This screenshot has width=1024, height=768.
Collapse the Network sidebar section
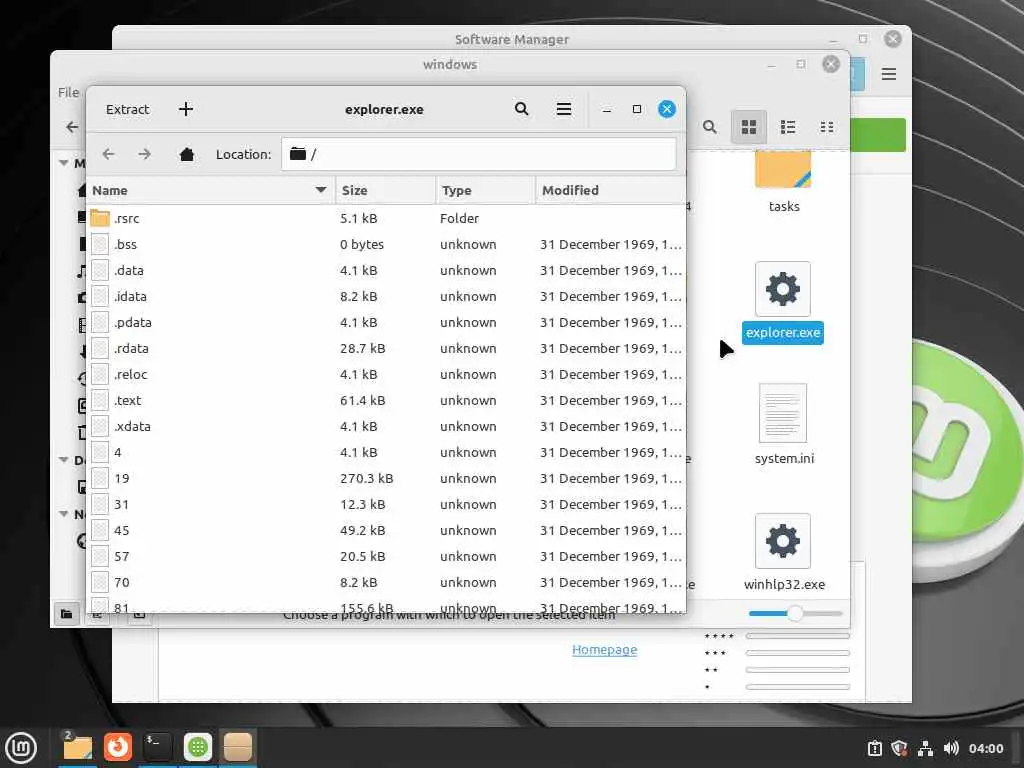pyautogui.click(x=64, y=514)
